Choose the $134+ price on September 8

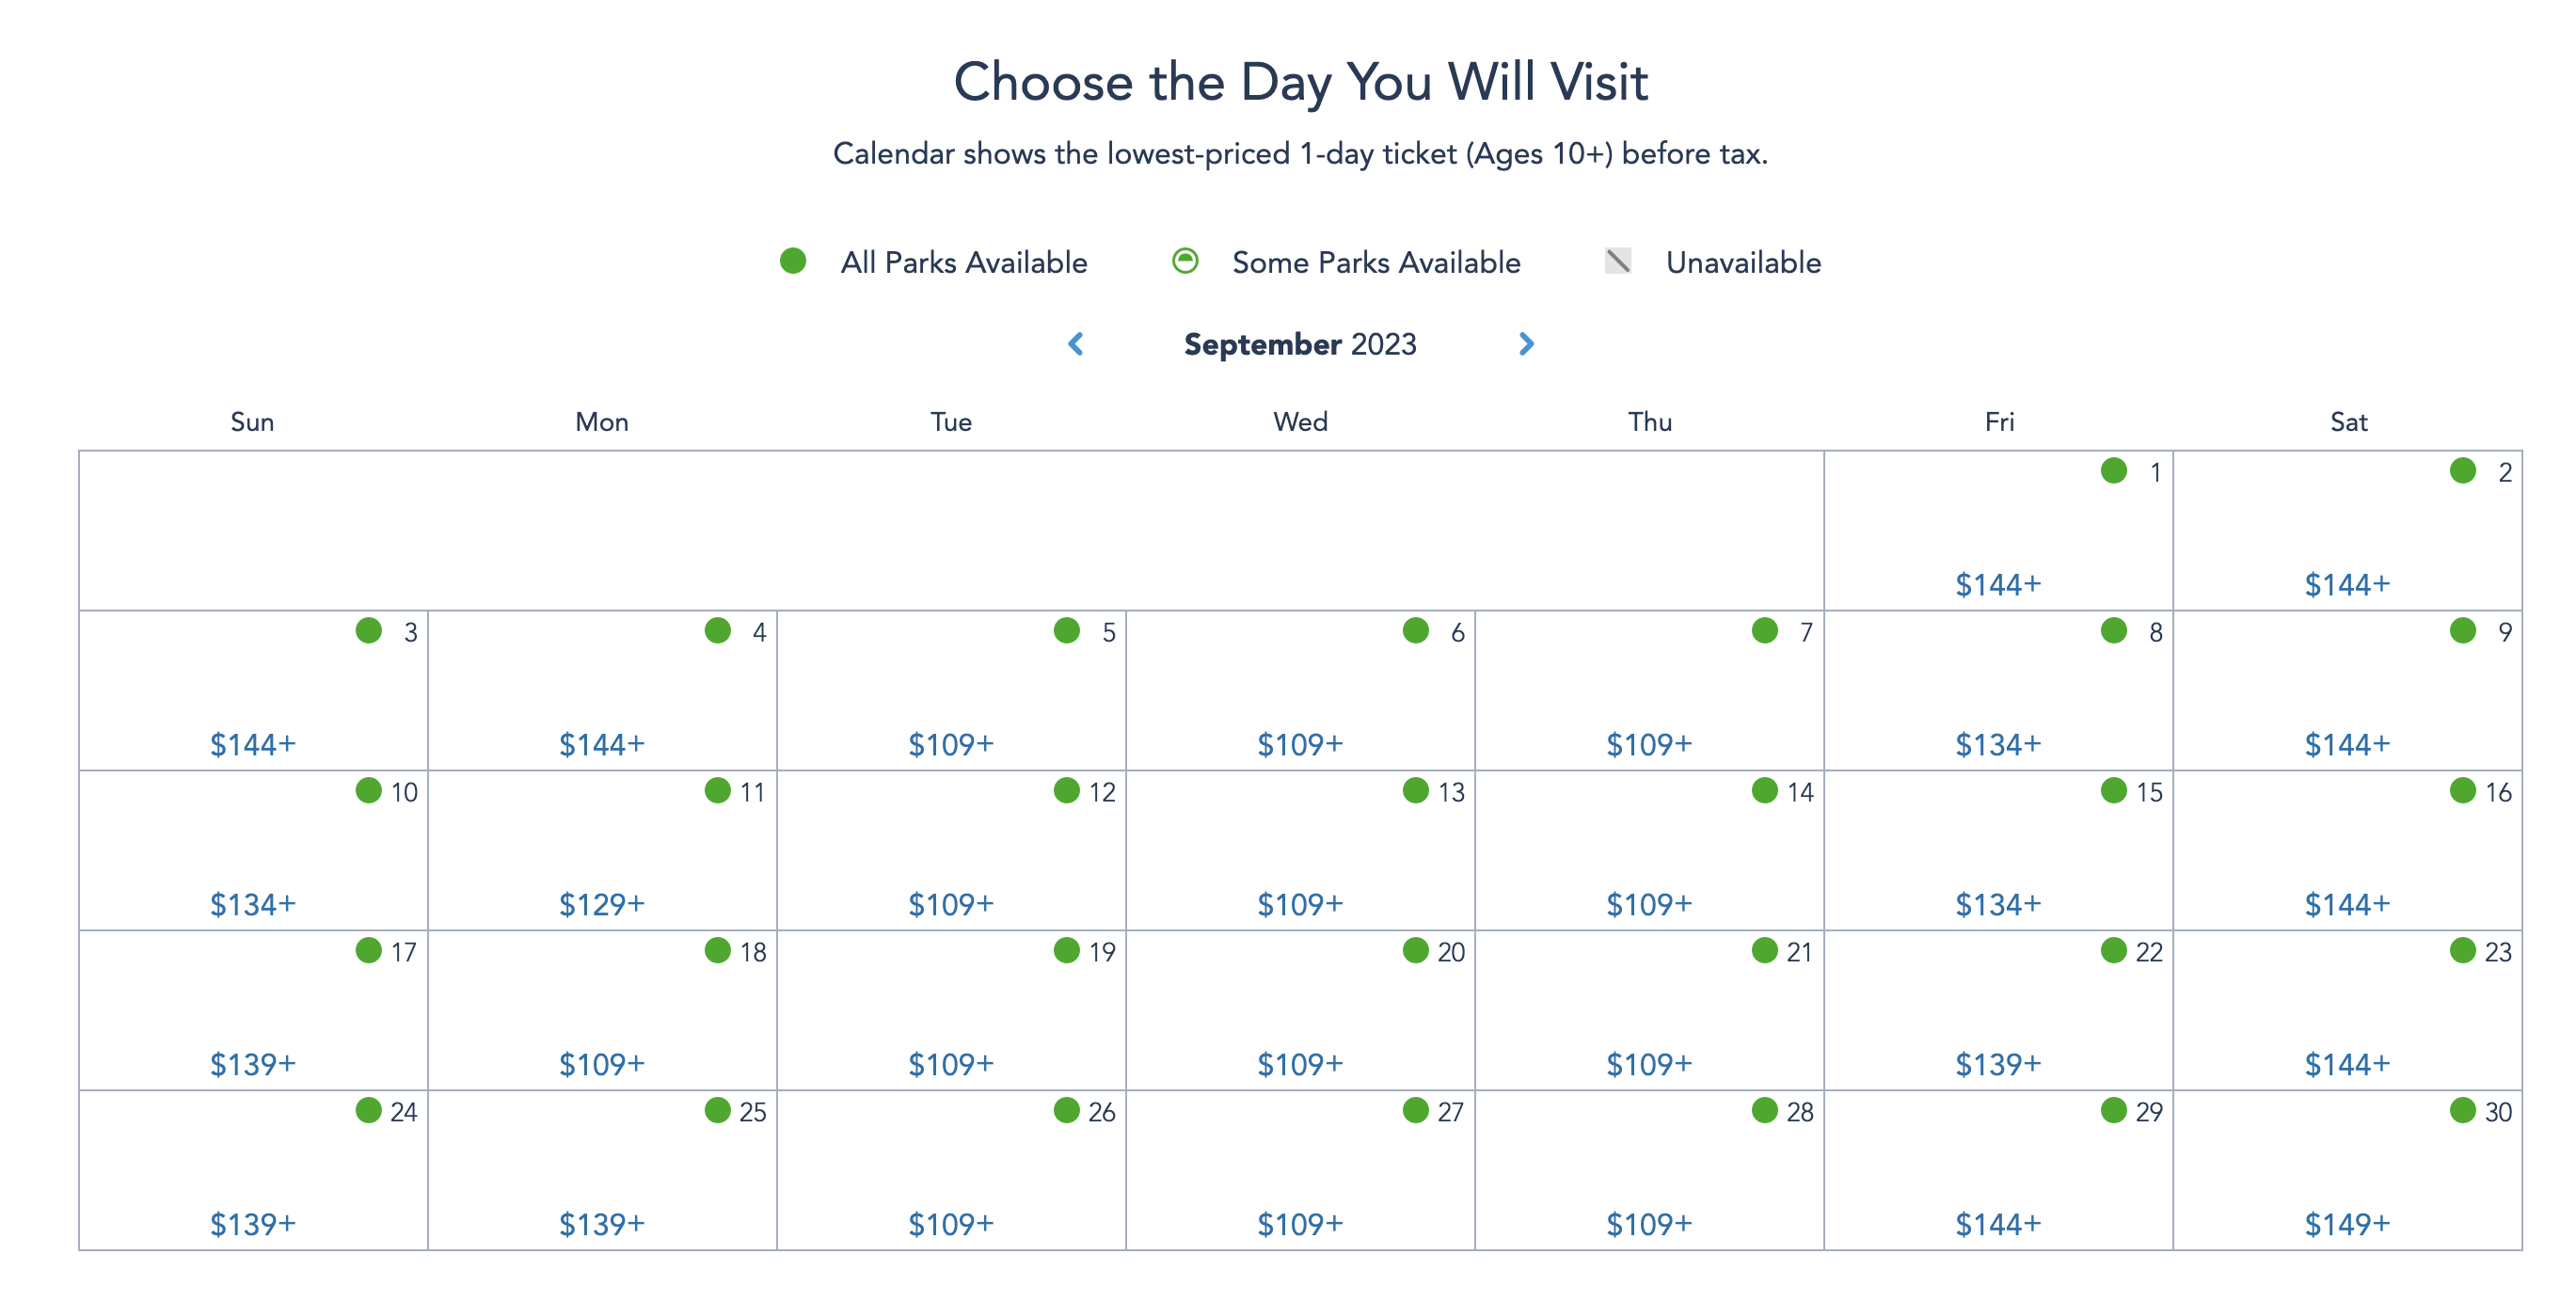[1997, 744]
